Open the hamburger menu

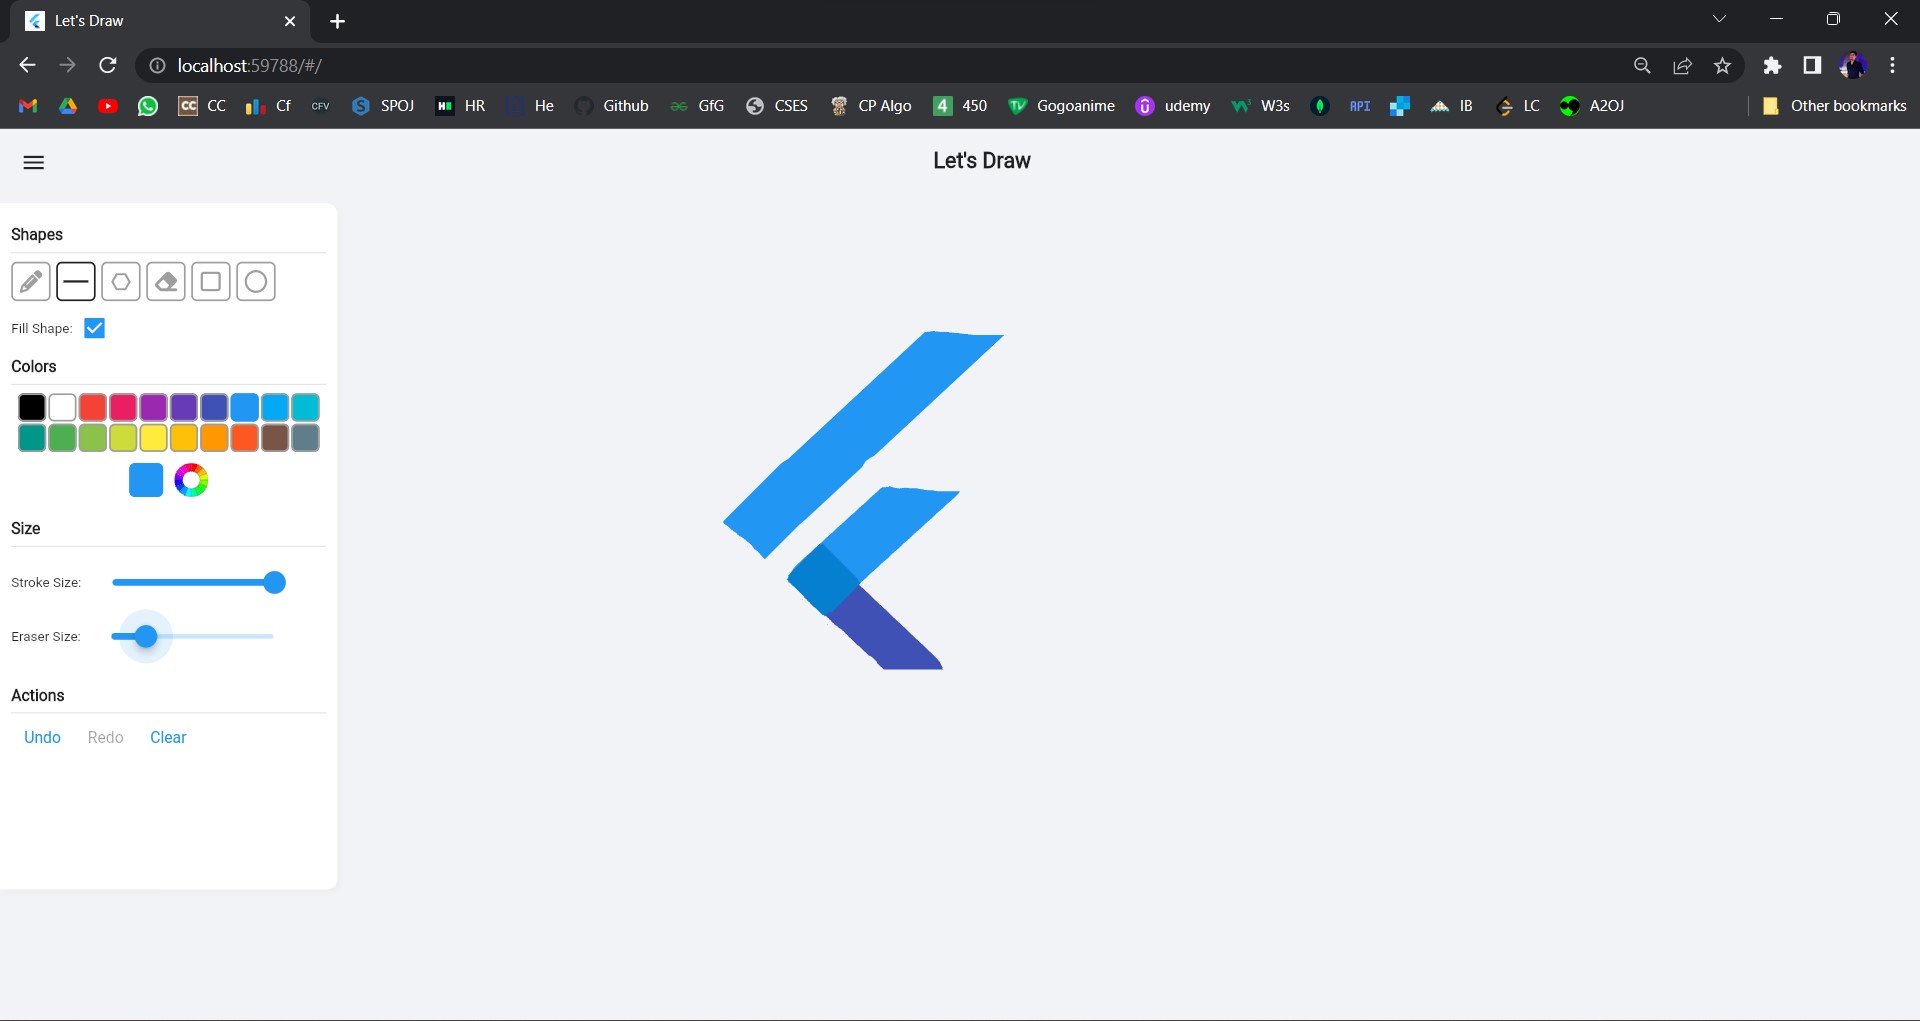coord(34,163)
